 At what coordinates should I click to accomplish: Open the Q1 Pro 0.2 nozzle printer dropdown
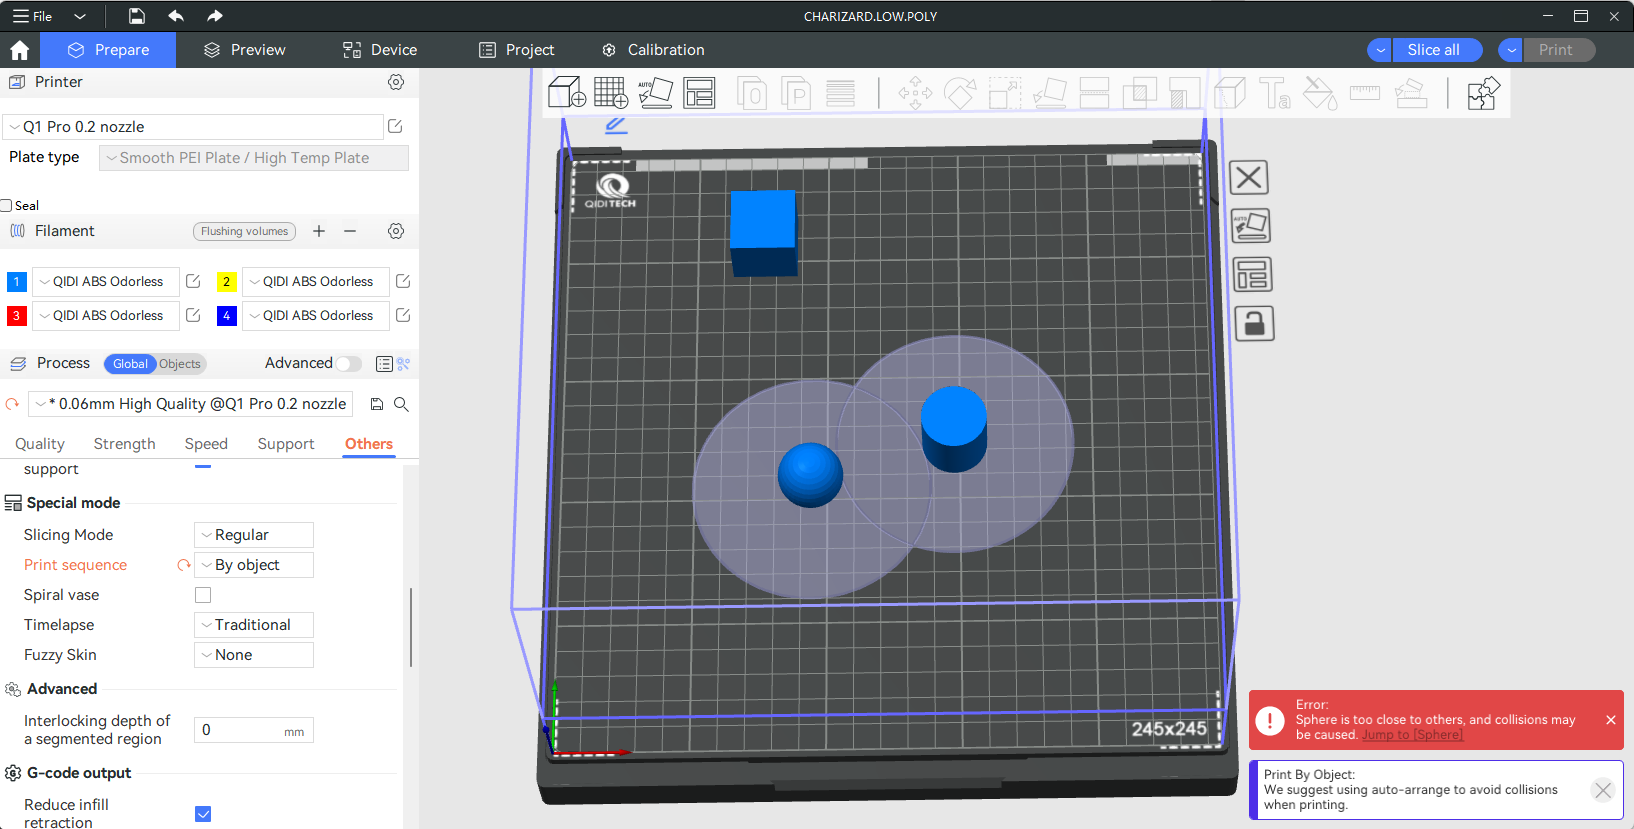193,127
